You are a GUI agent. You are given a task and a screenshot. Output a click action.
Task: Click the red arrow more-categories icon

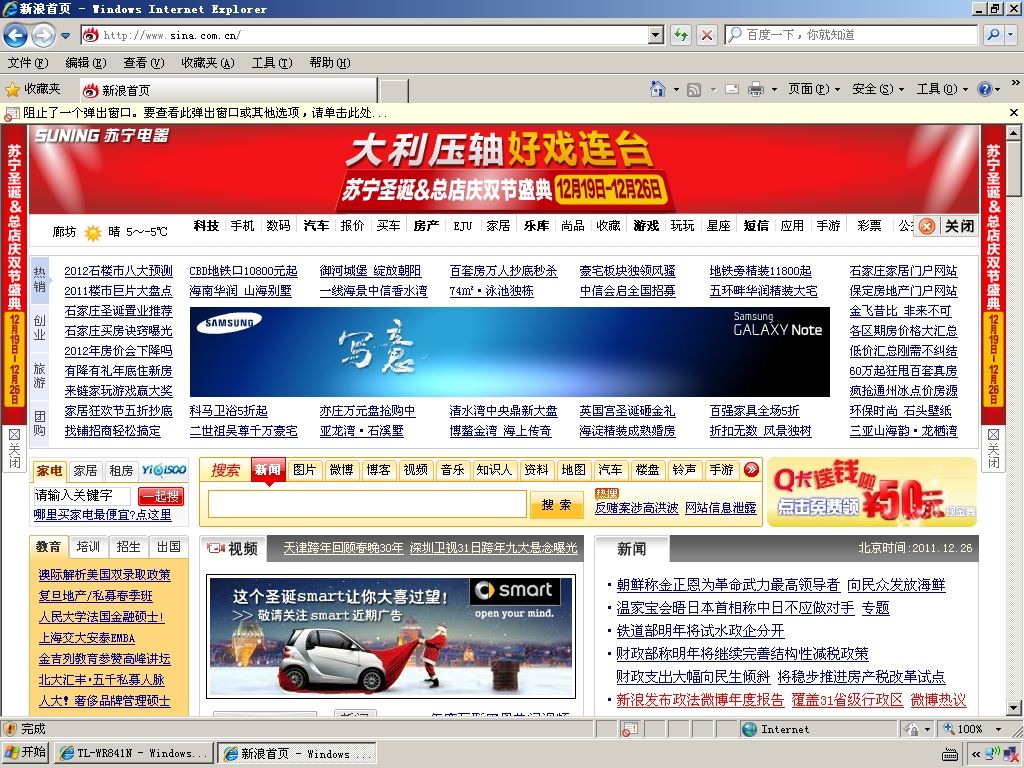click(x=751, y=470)
